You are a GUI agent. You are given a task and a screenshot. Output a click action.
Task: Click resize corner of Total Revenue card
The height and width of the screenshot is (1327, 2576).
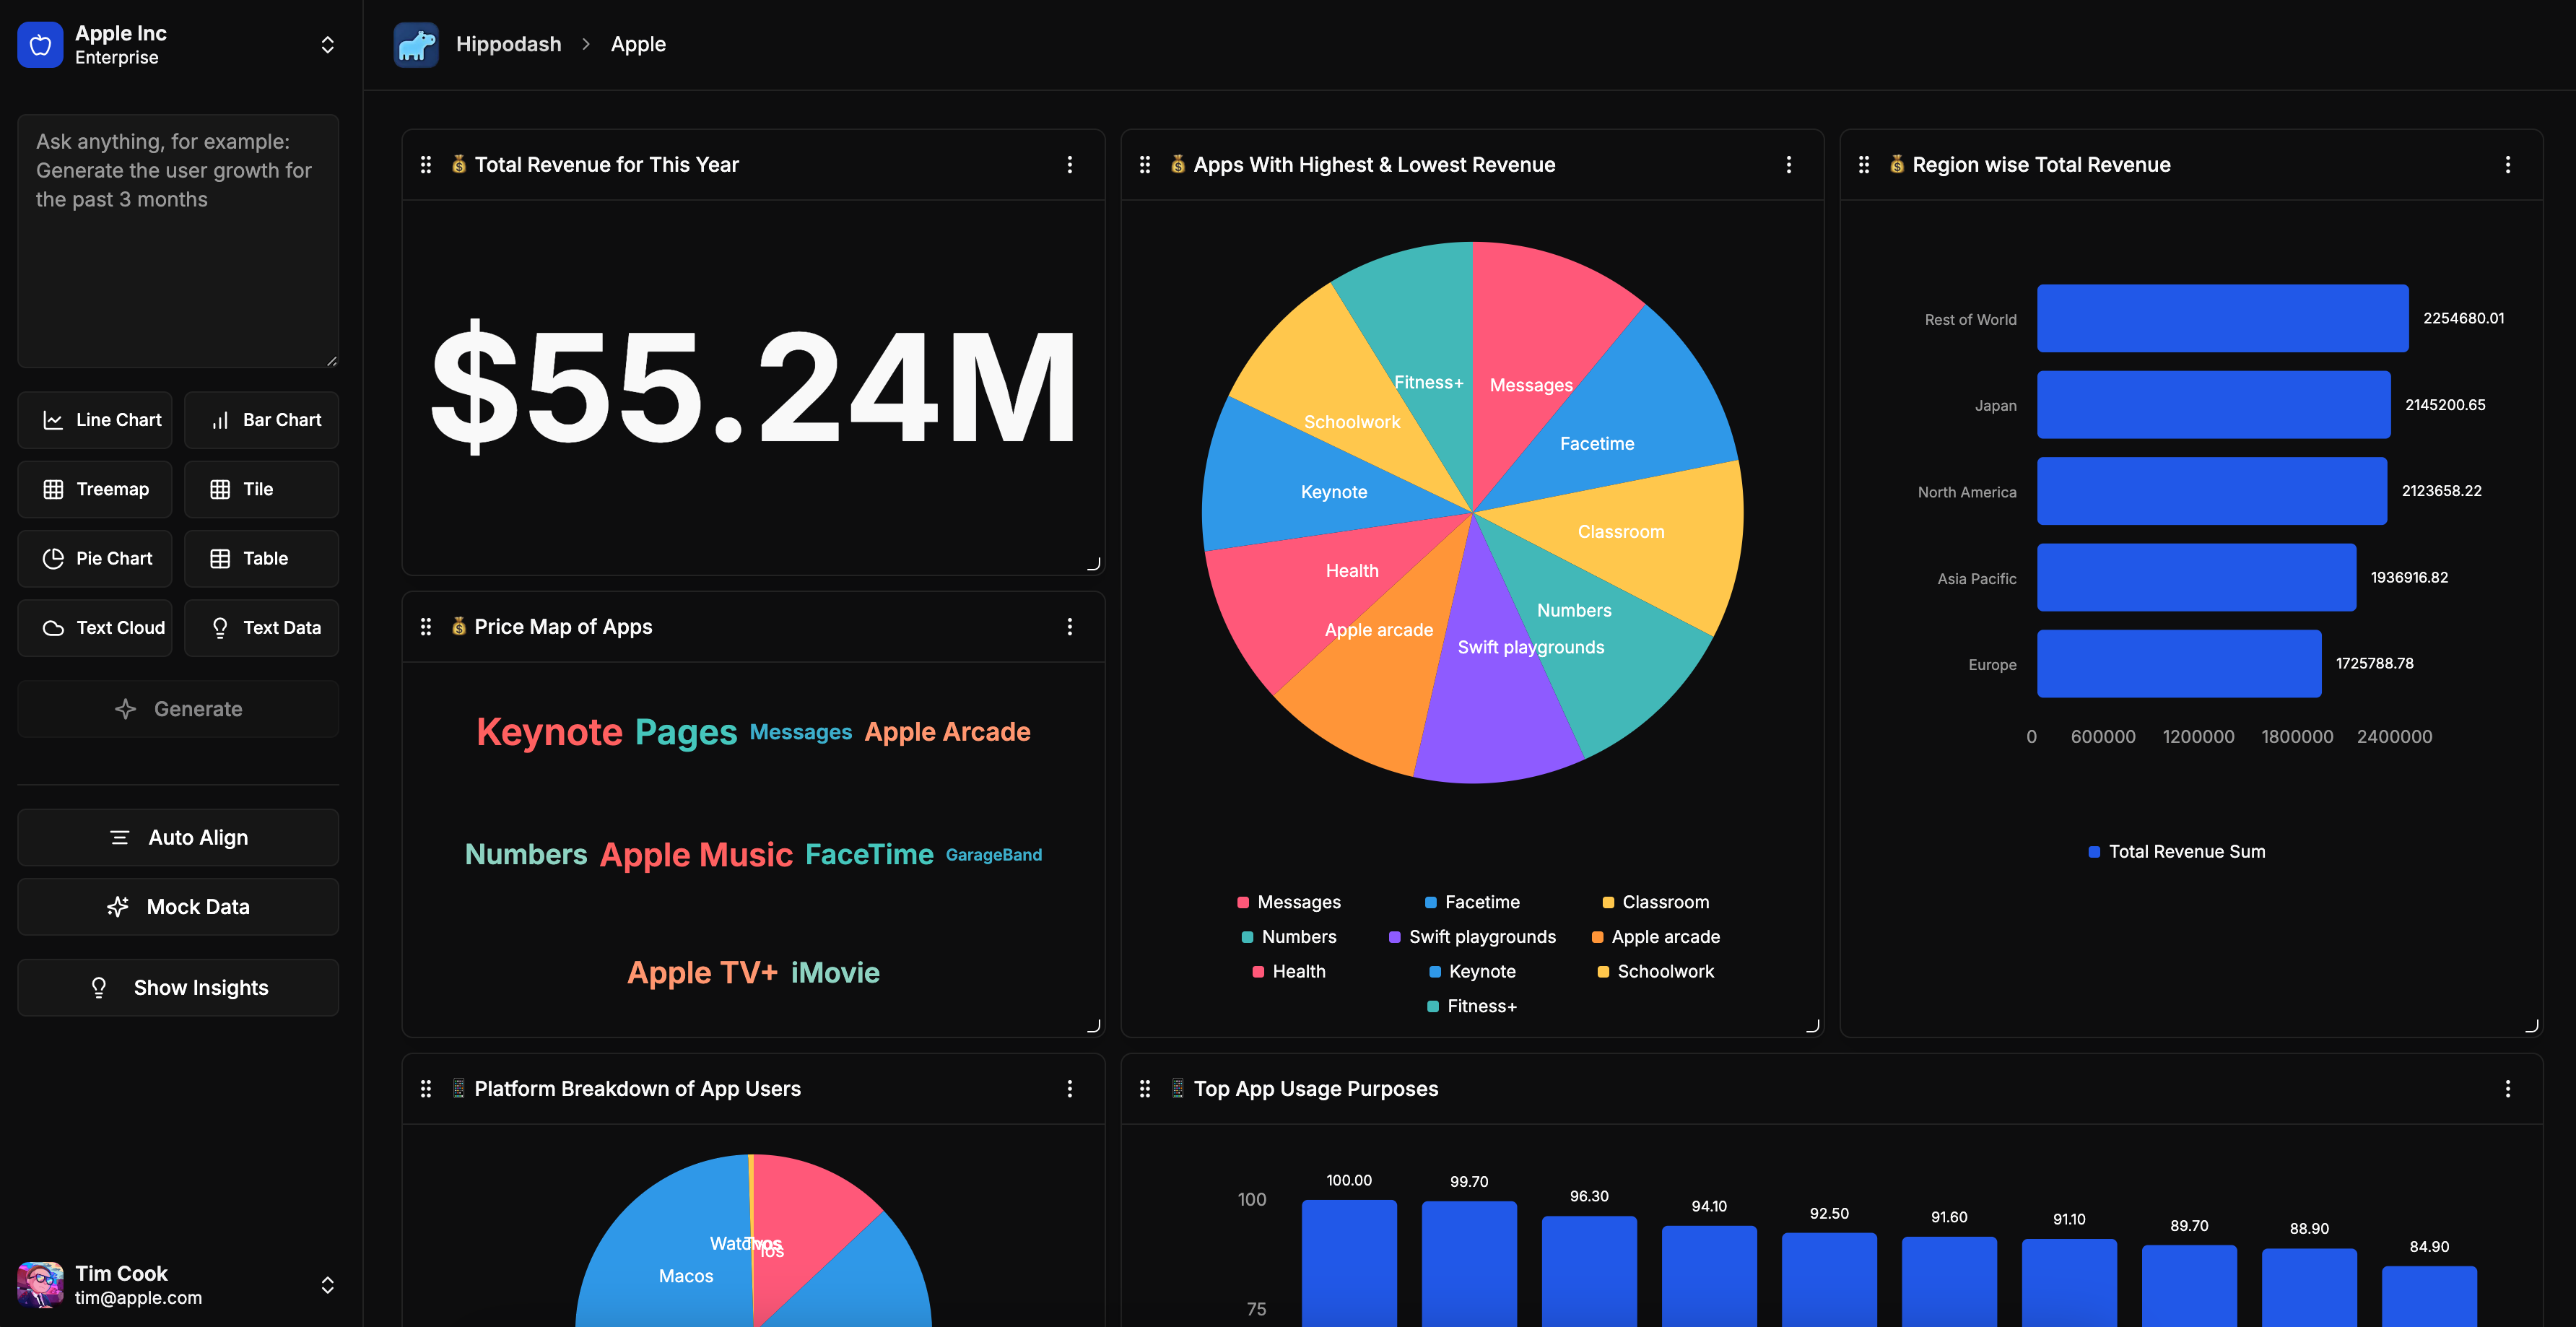pyautogui.click(x=1094, y=564)
